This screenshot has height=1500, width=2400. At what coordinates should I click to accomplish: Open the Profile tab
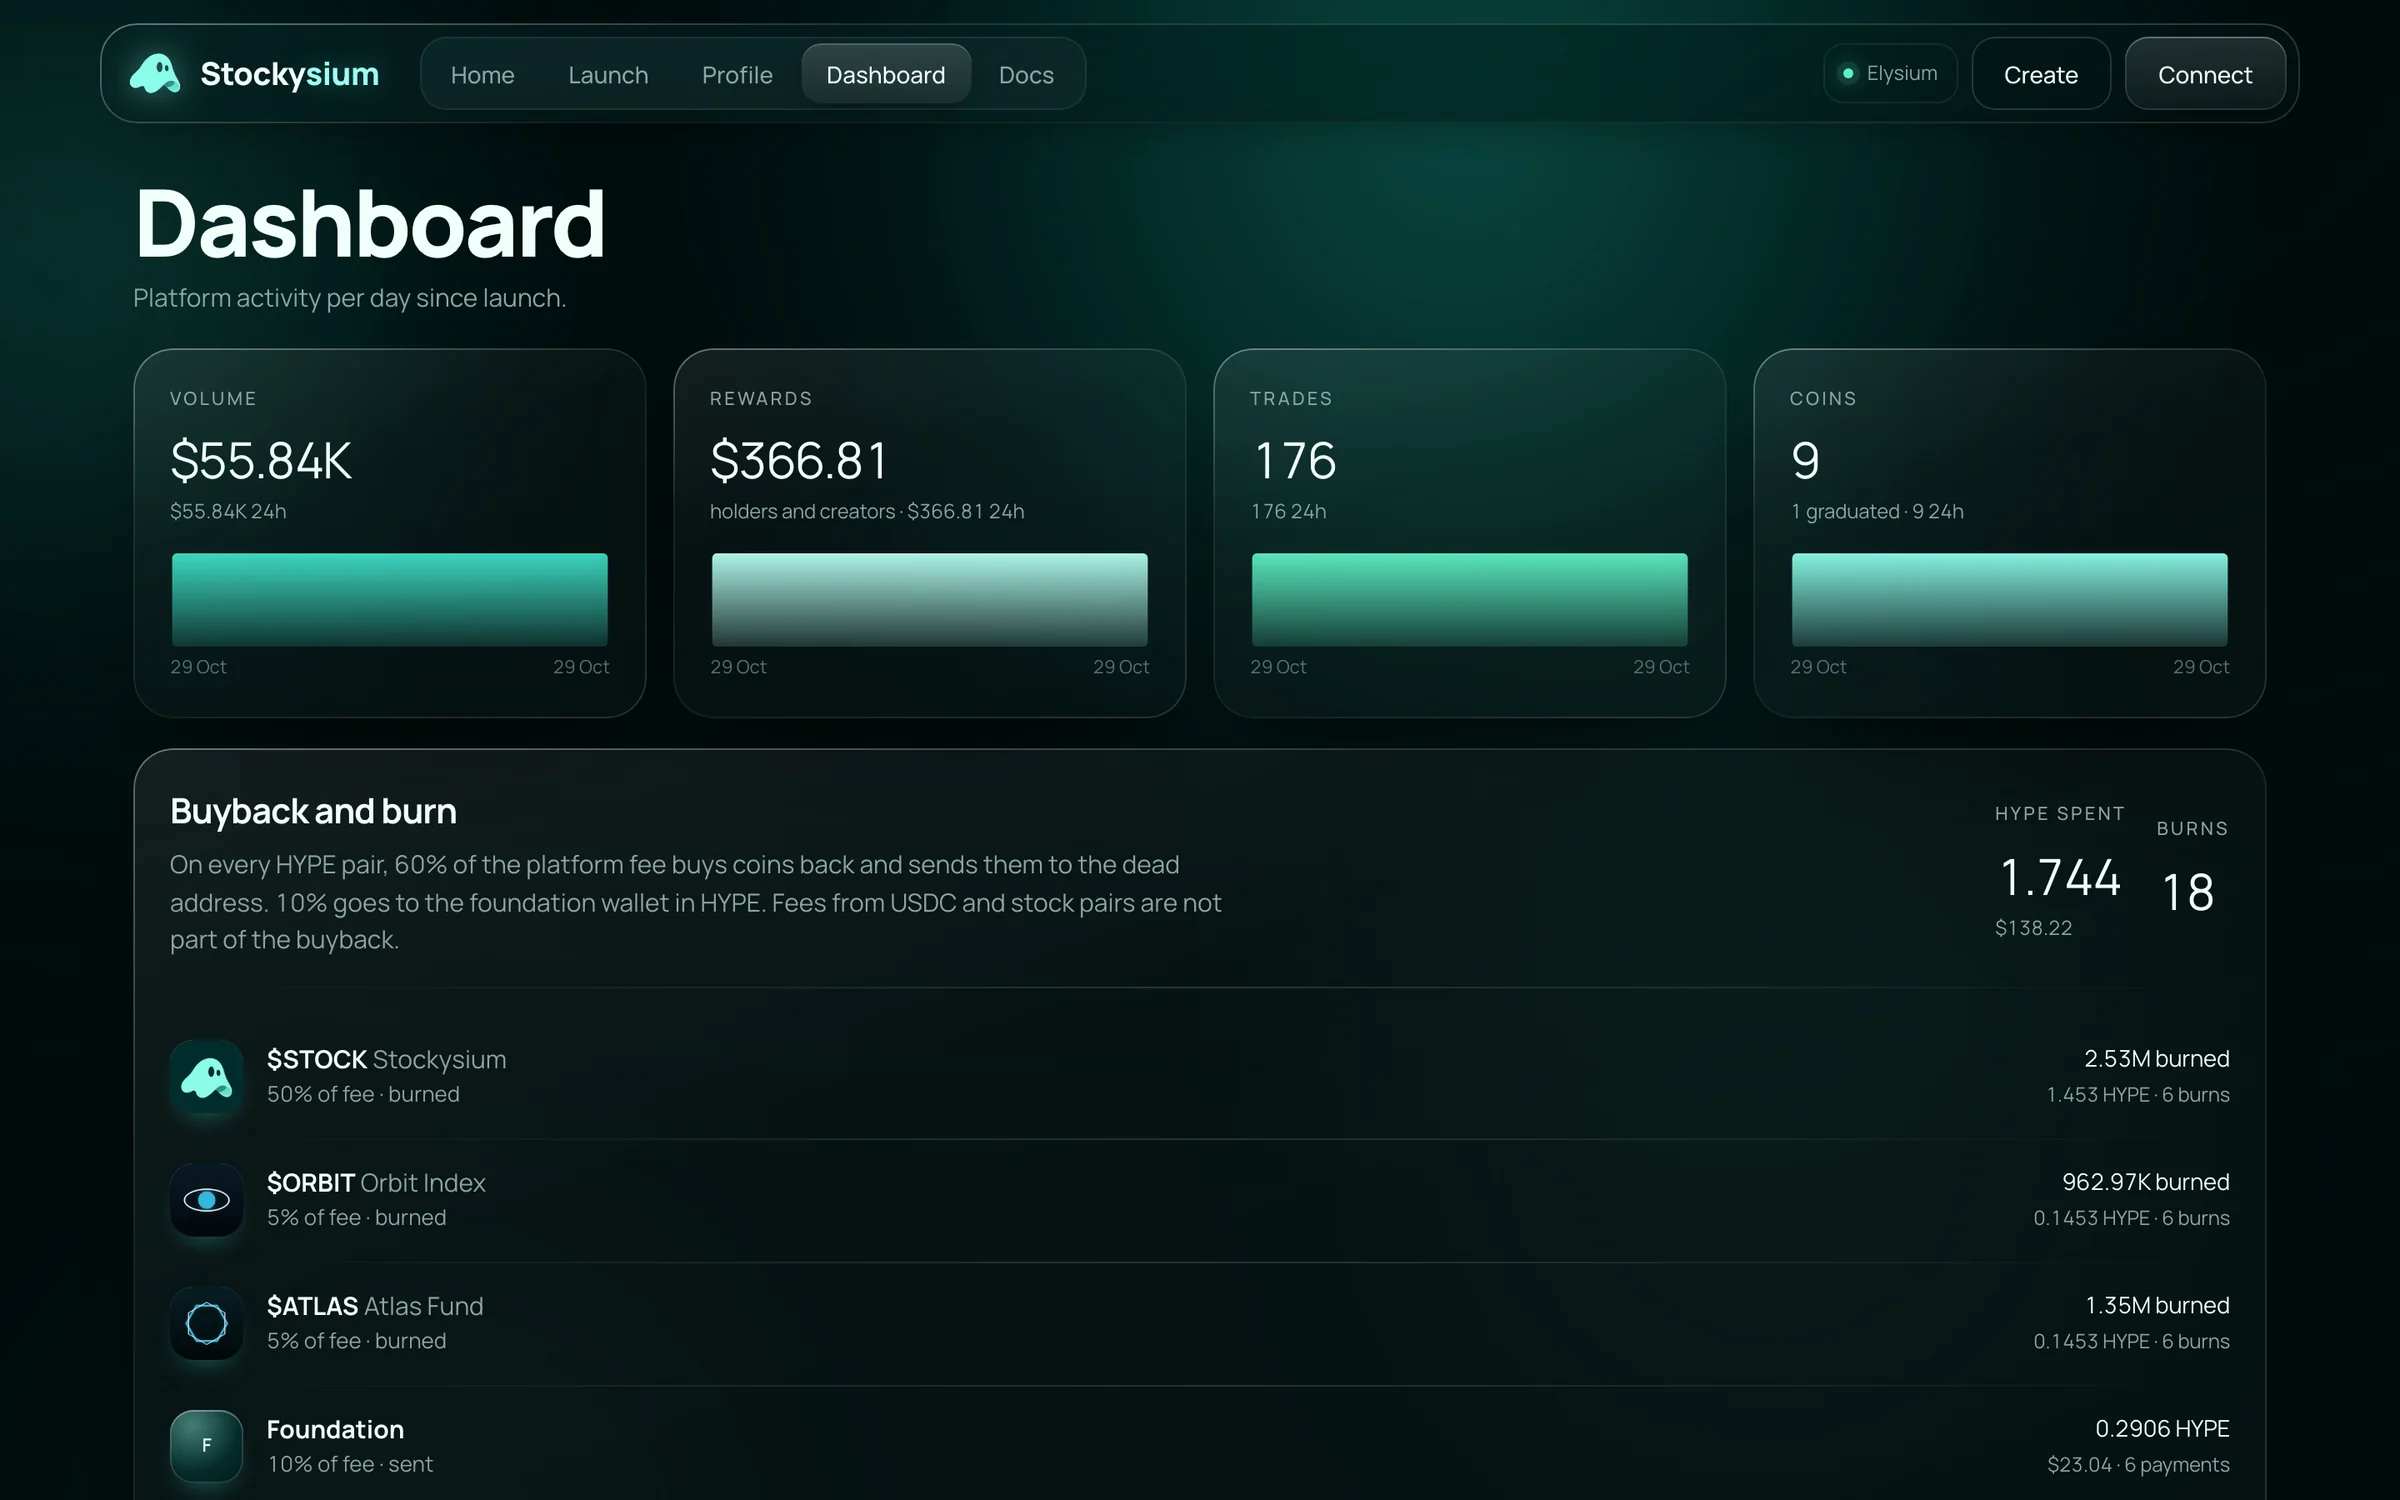pos(737,75)
